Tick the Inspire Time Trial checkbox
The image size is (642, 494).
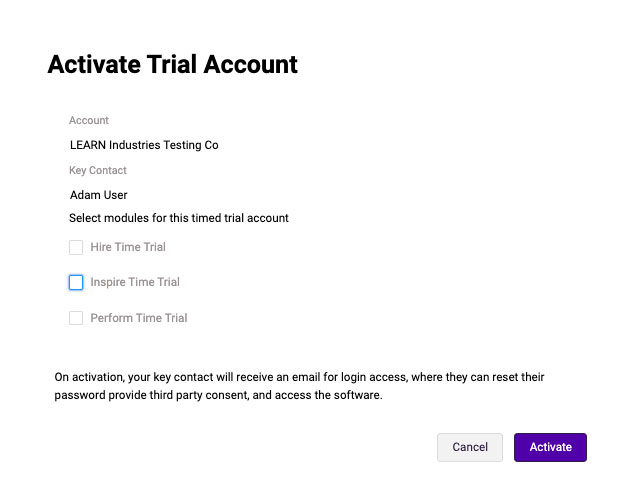click(76, 282)
